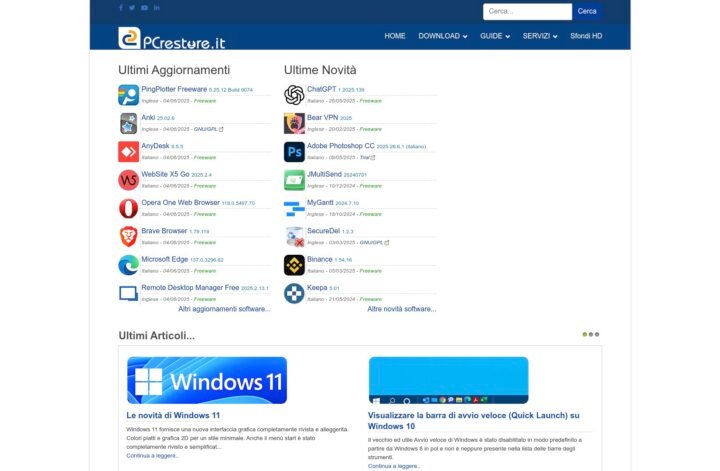Viewport: 720px width, 471px height.
Task: Open article Le novità di Windows 11
Action: 173,415
